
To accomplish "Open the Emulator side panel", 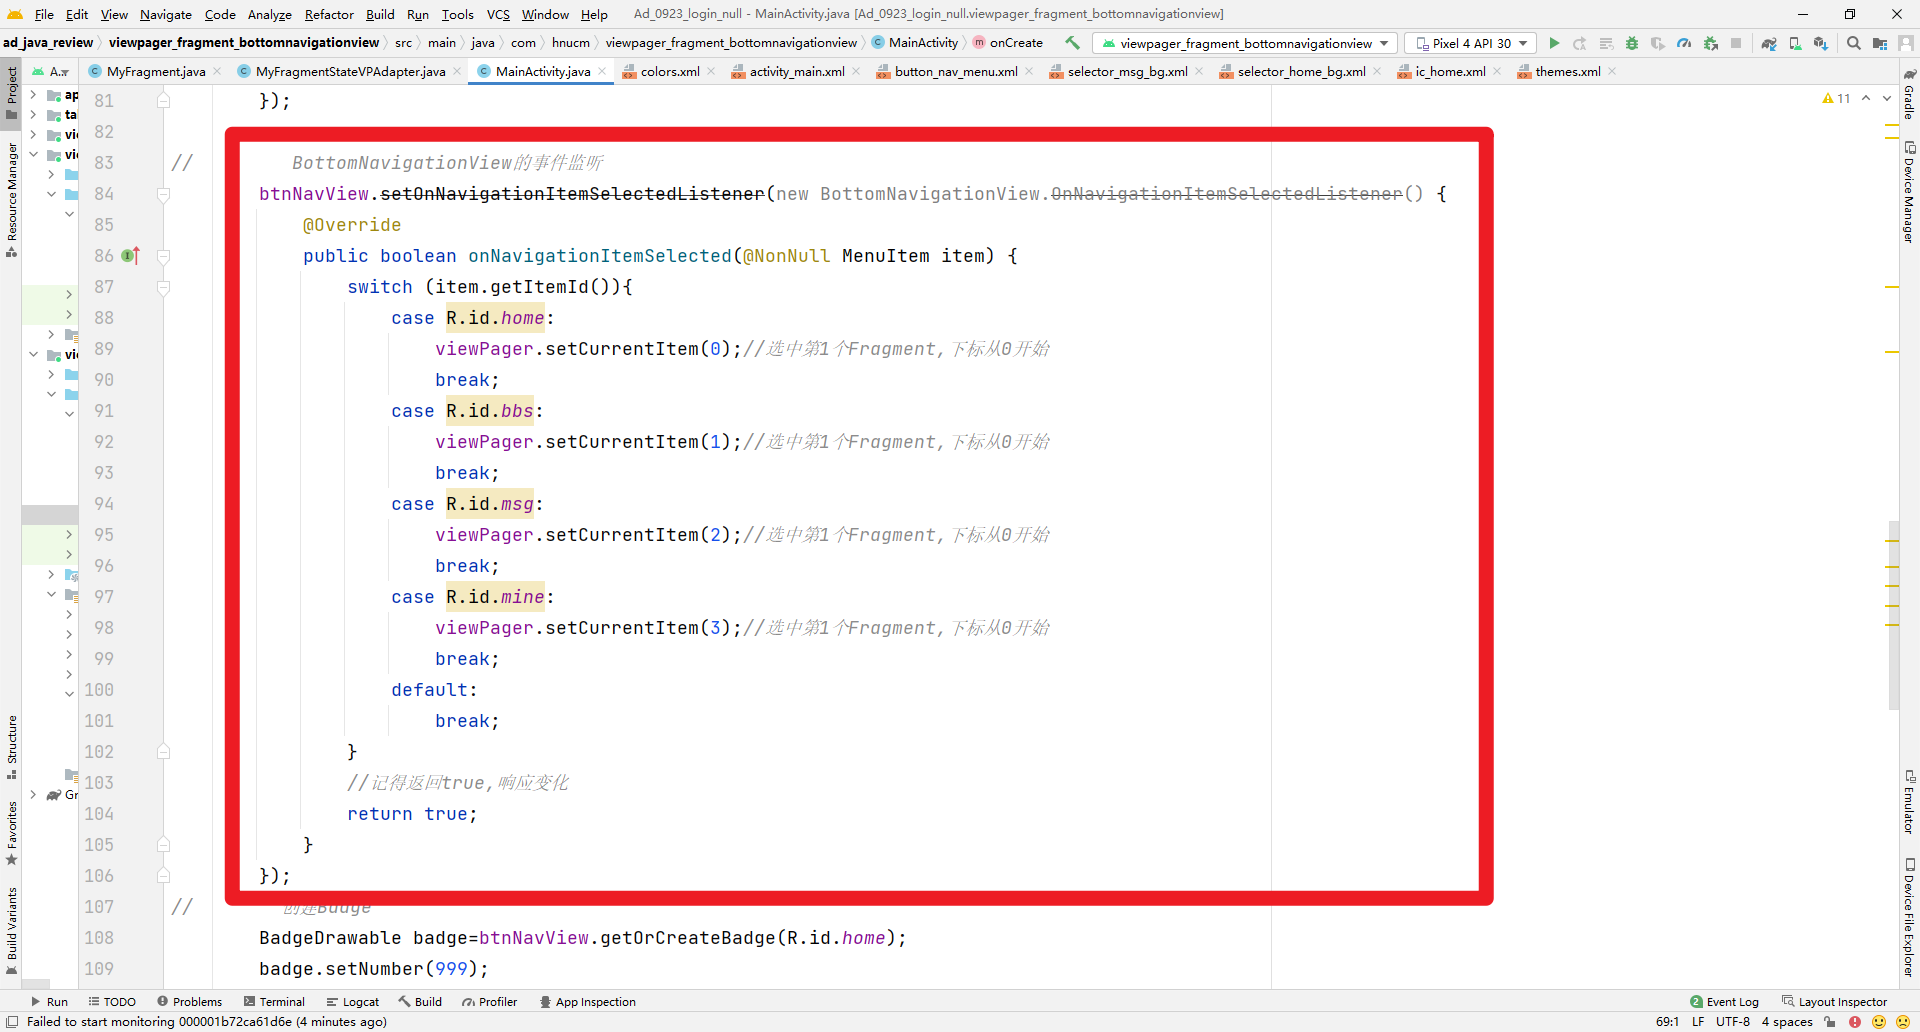I will click(1909, 802).
